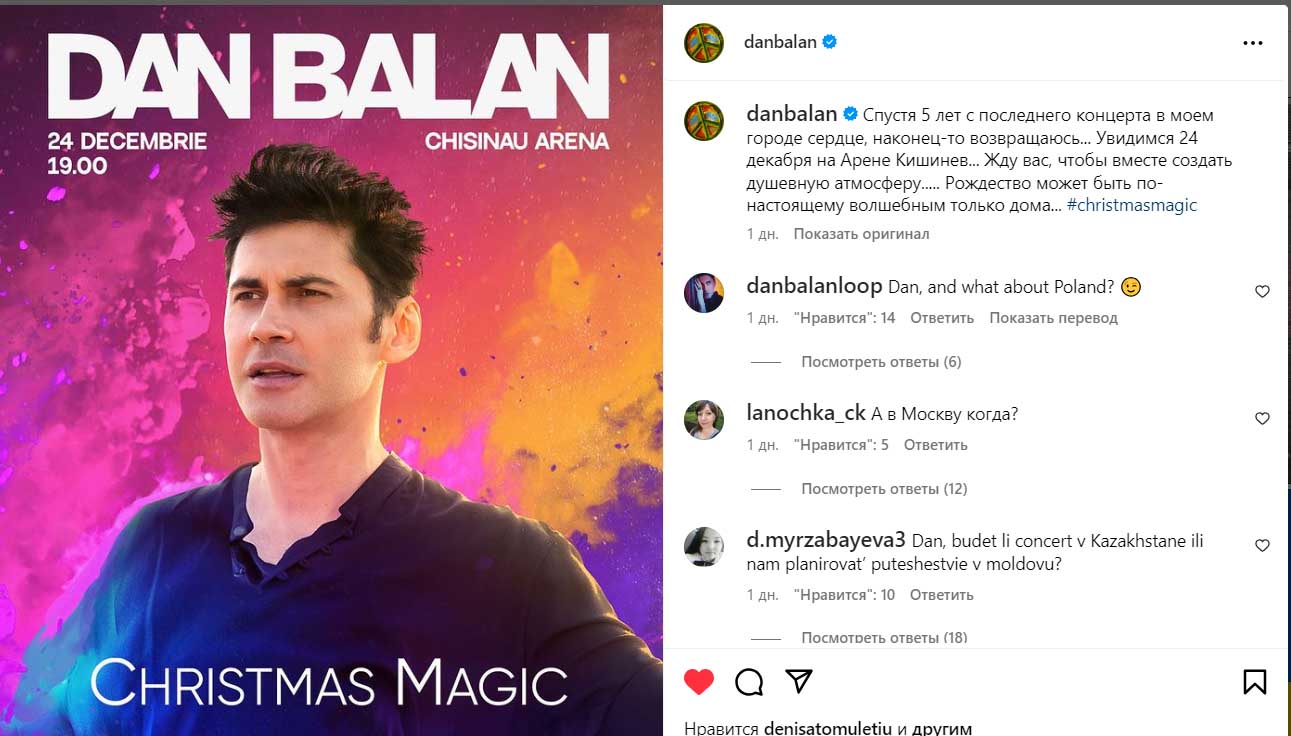Save post with the bookmark icon
This screenshot has width=1291, height=736.
point(1255,682)
